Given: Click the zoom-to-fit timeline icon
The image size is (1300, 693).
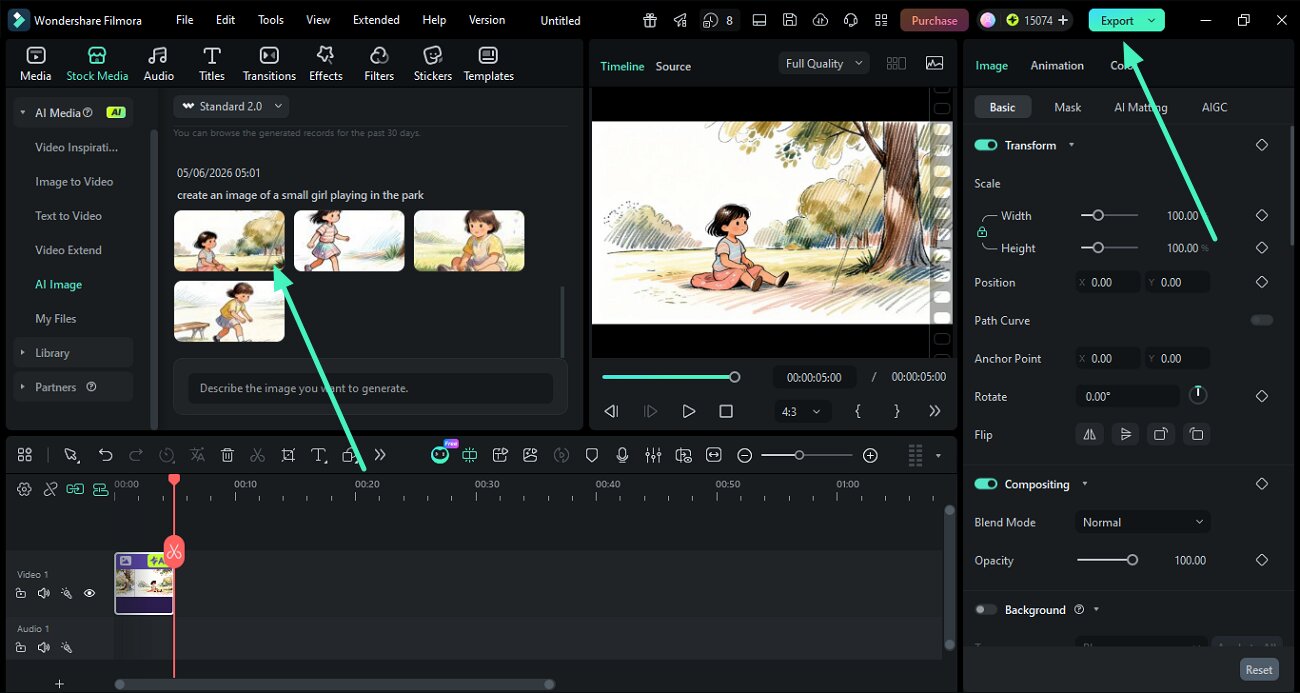Looking at the screenshot, I should (x=713, y=455).
